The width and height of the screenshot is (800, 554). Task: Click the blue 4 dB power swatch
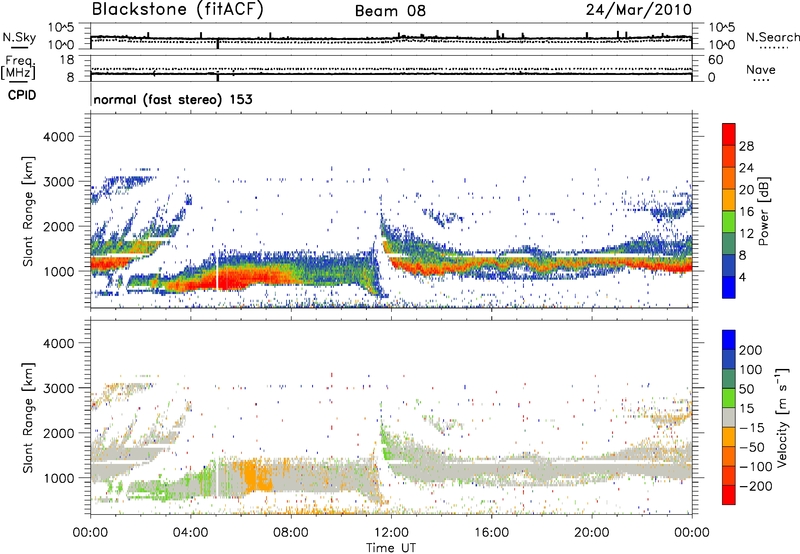point(729,287)
